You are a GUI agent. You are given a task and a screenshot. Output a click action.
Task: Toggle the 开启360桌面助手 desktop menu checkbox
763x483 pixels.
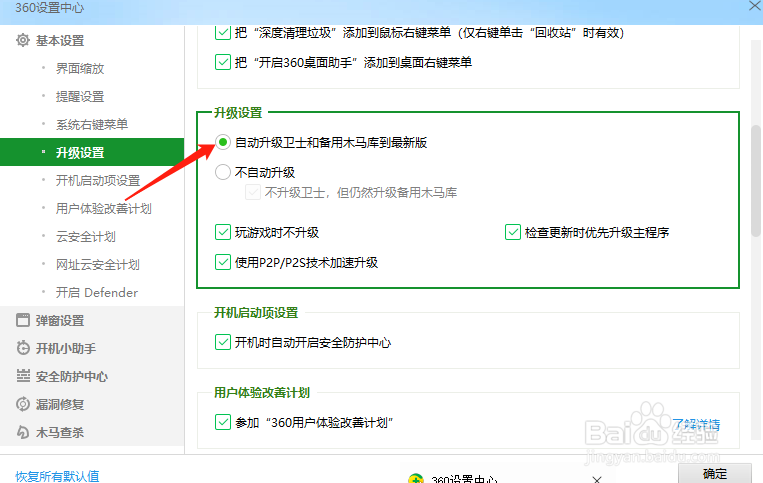(x=223, y=62)
